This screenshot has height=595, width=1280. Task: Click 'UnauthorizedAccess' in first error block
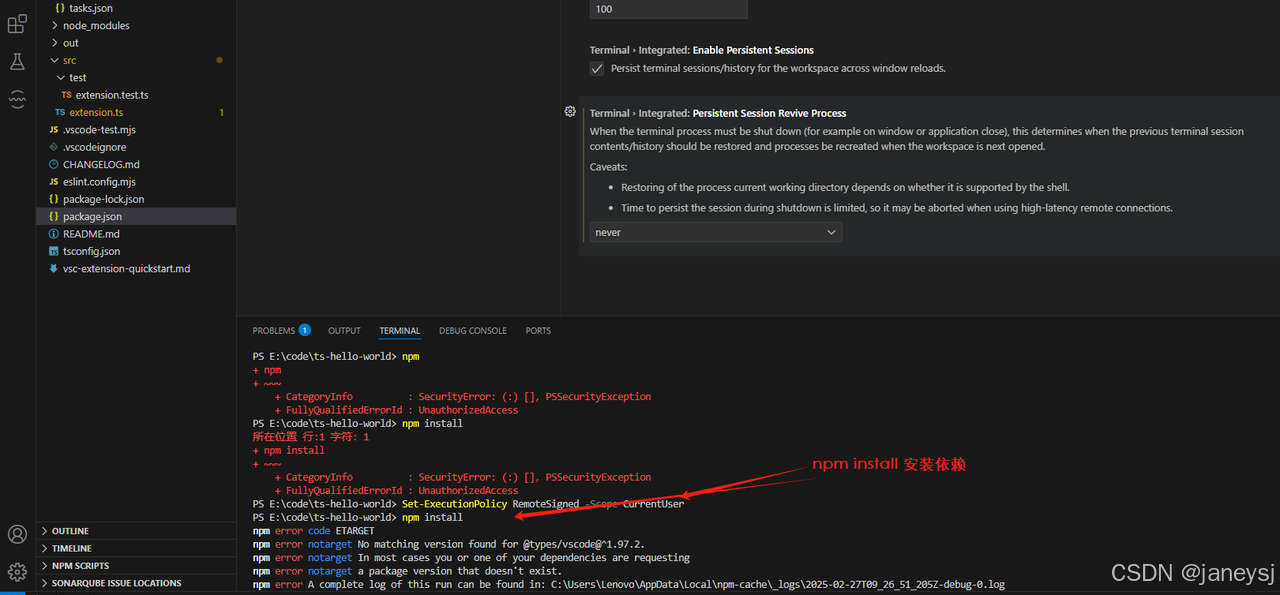(x=468, y=410)
